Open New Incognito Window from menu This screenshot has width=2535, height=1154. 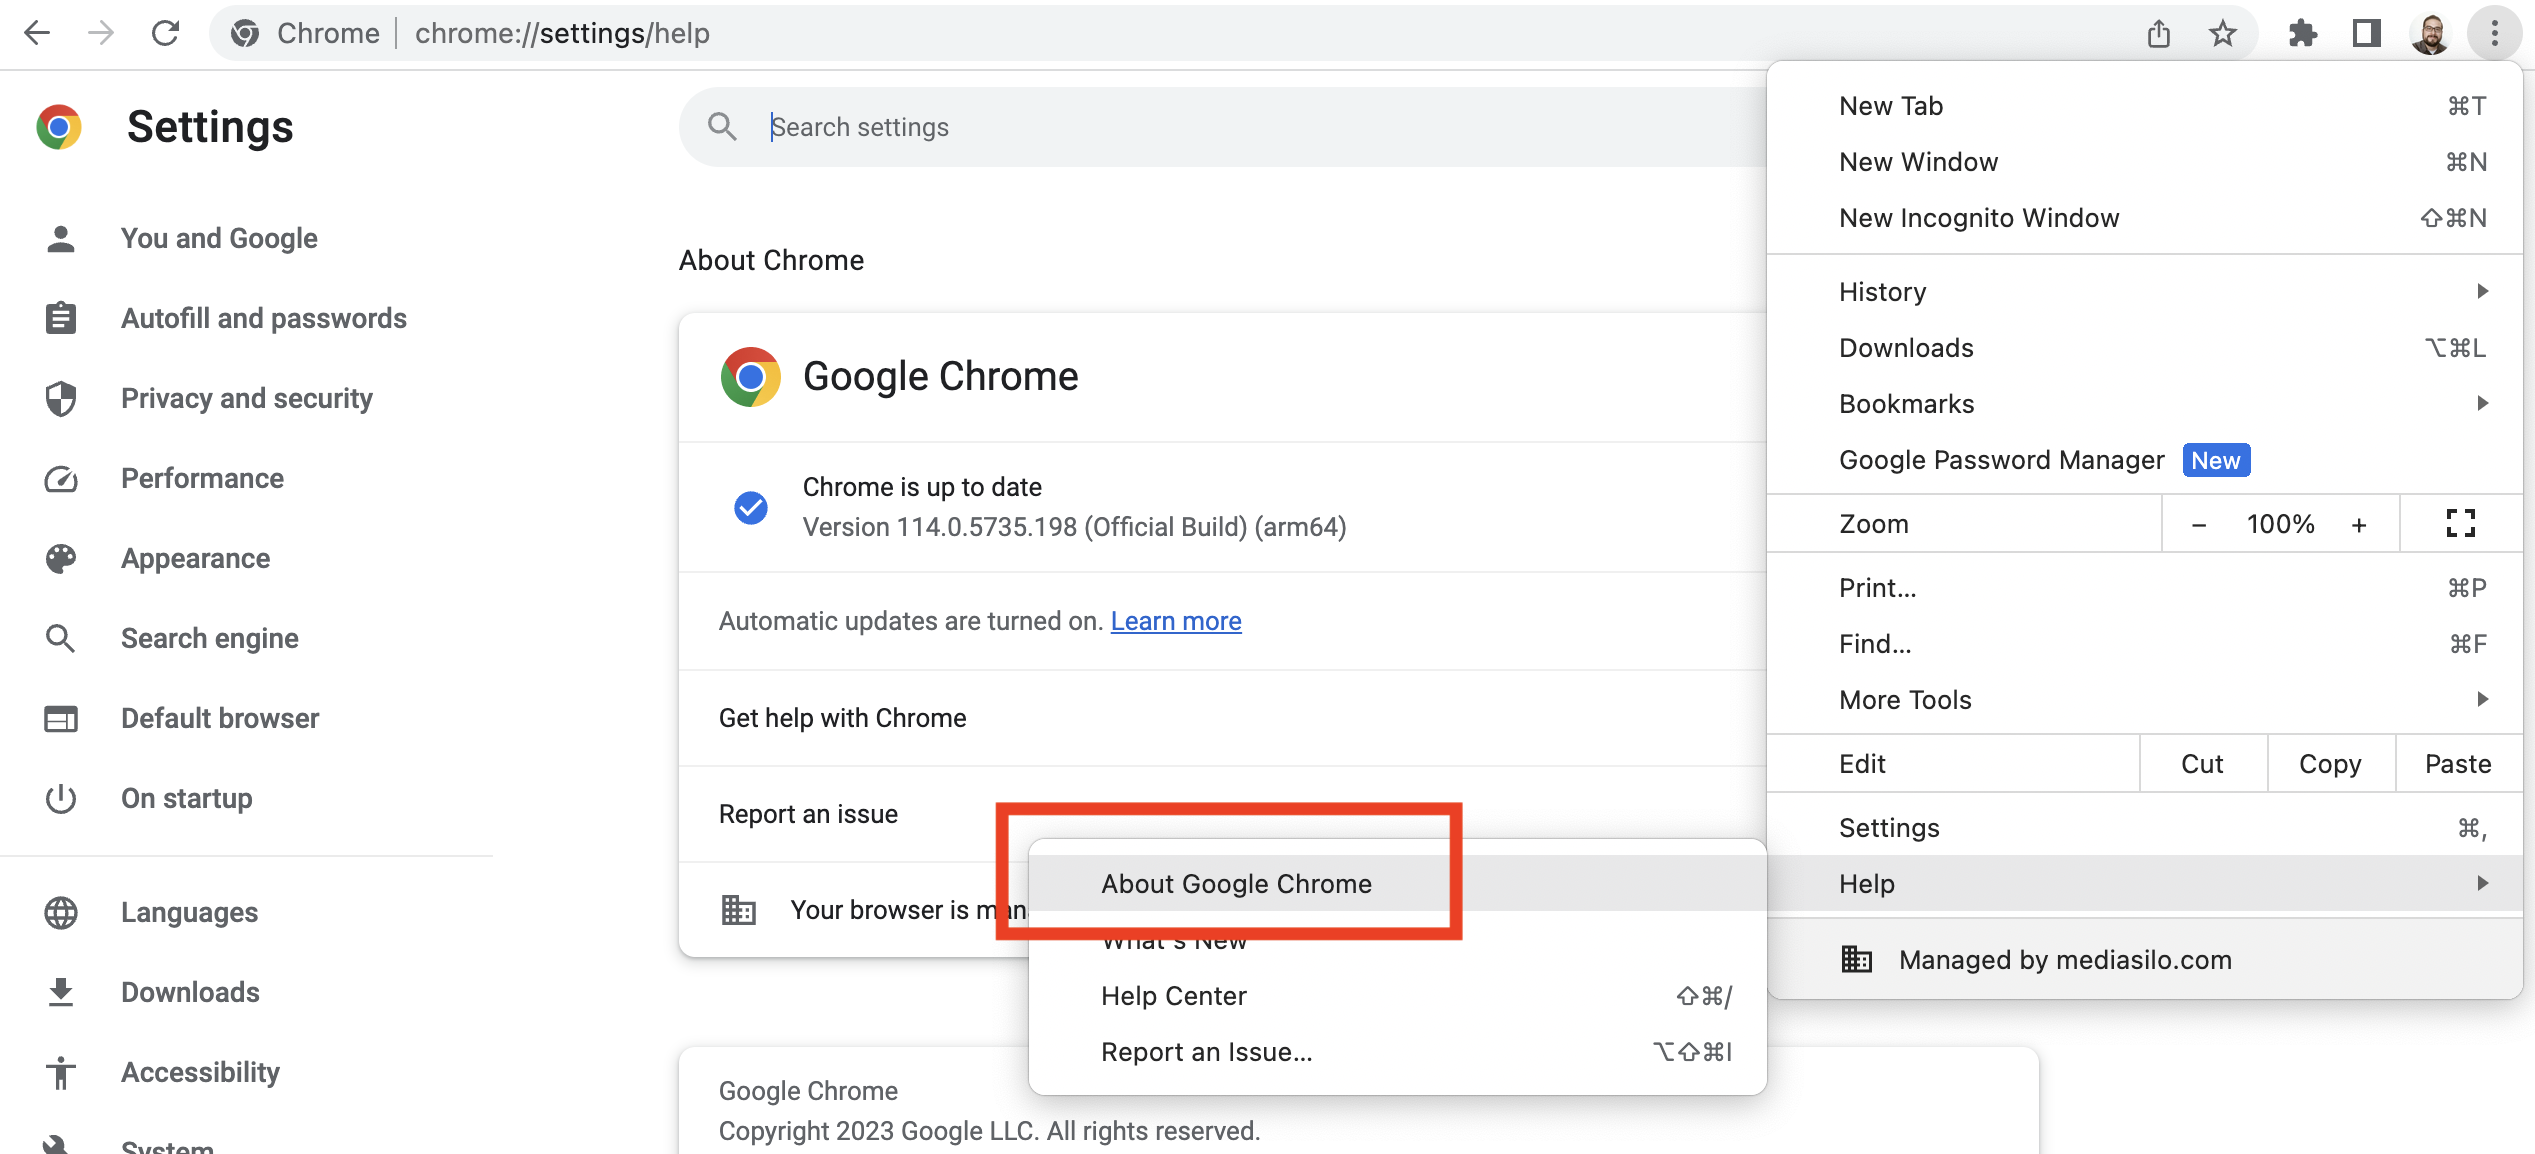coord(1979,217)
